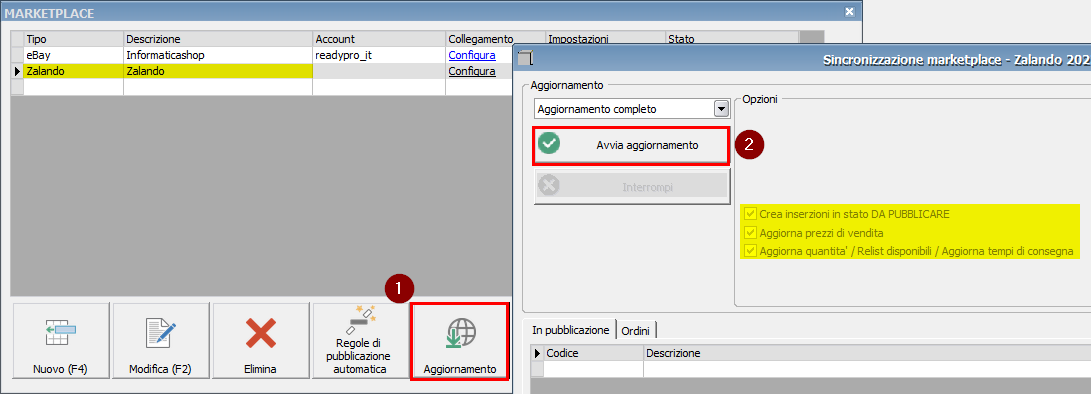Viewport: 1091px width, 394px height.
Task: Open the eBay Configura link
Action: 472,55
